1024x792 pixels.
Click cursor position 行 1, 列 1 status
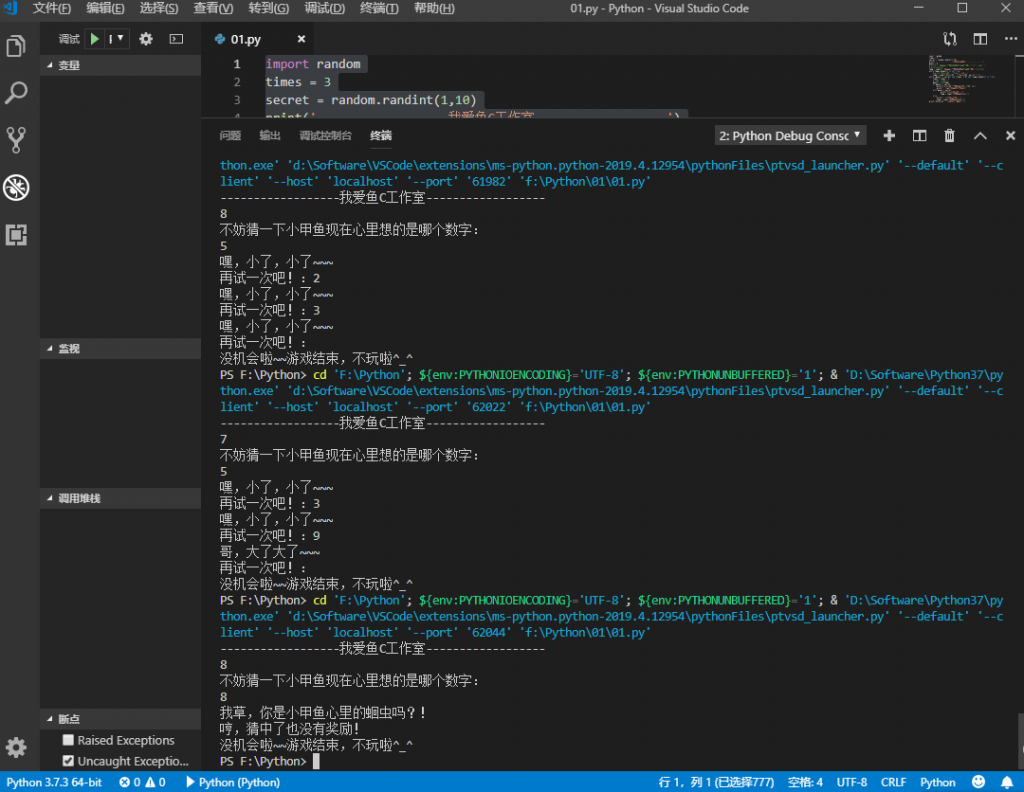coord(716,782)
